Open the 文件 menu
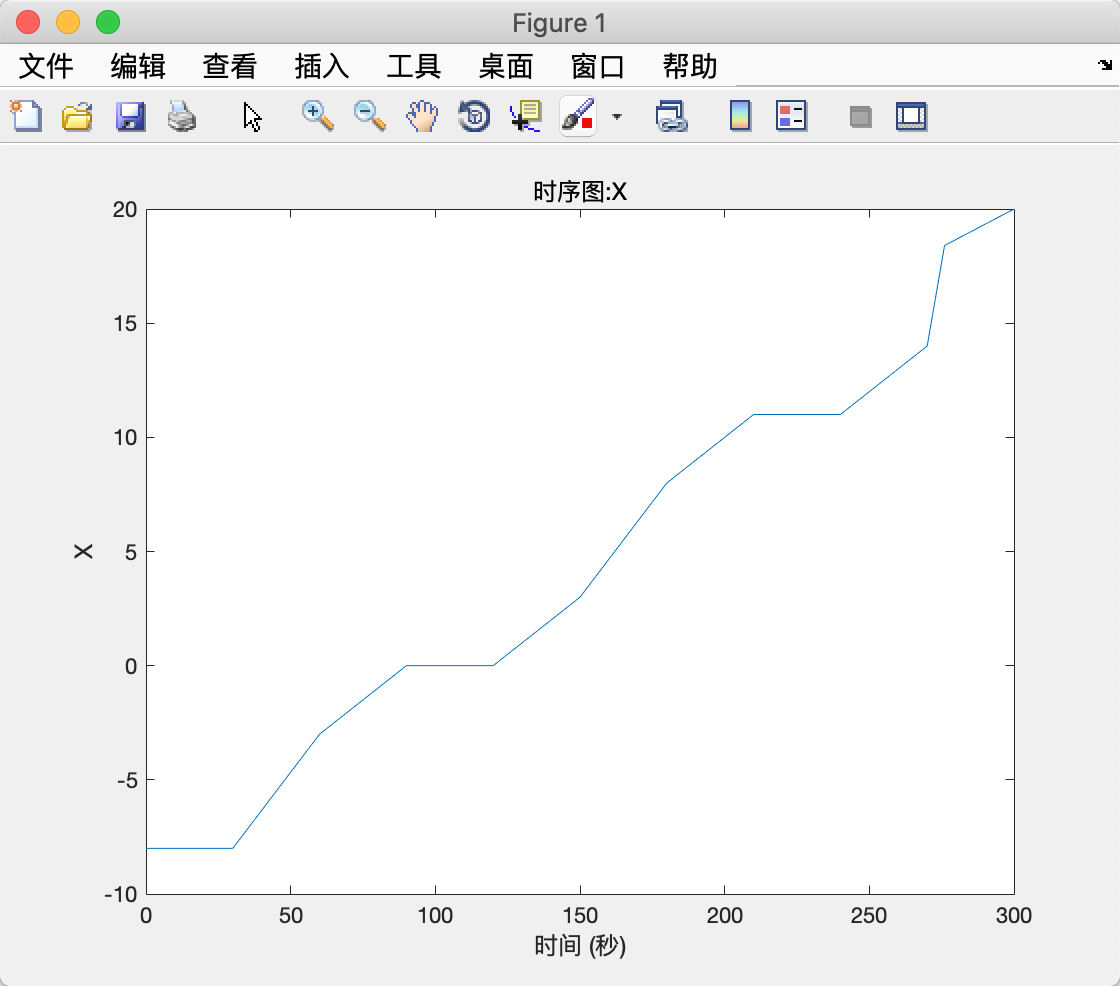The width and height of the screenshot is (1120, 986). pyautogui.click(x=47, y=66)
